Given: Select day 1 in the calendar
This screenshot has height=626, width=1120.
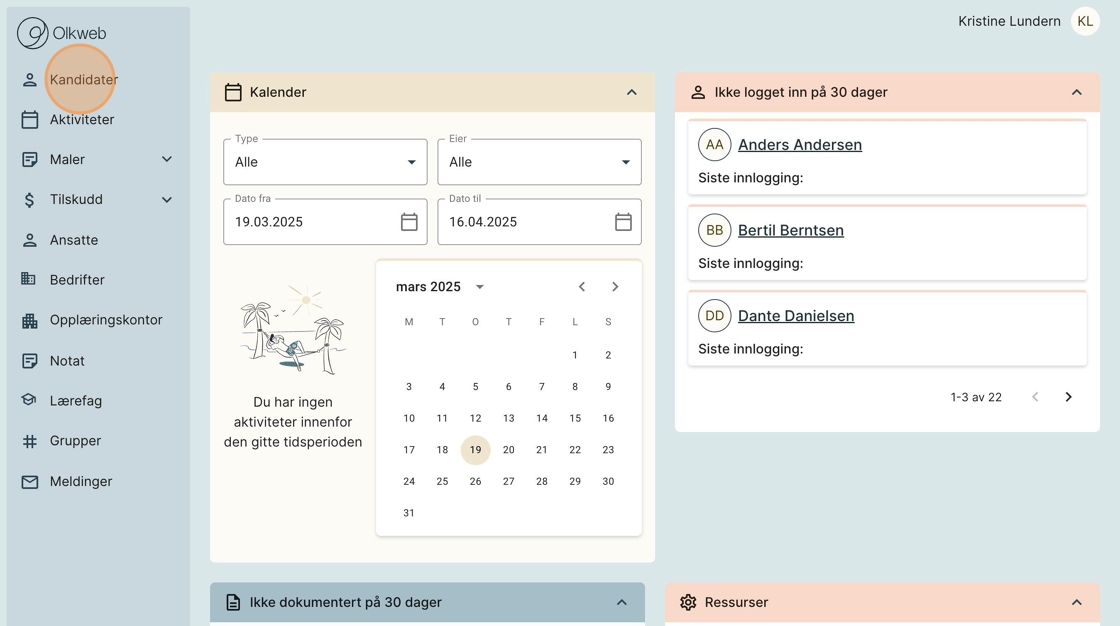Looking at the screenshot, I should click(575, 355).
